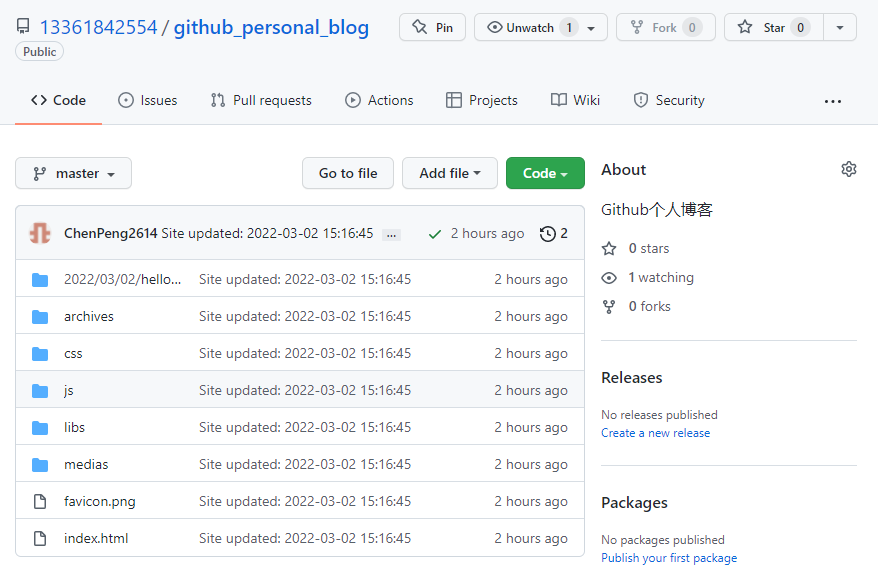Viewport: 878px width, 570px height.
Task: View the 0 stars link
Action: click(x=648, y=248)
